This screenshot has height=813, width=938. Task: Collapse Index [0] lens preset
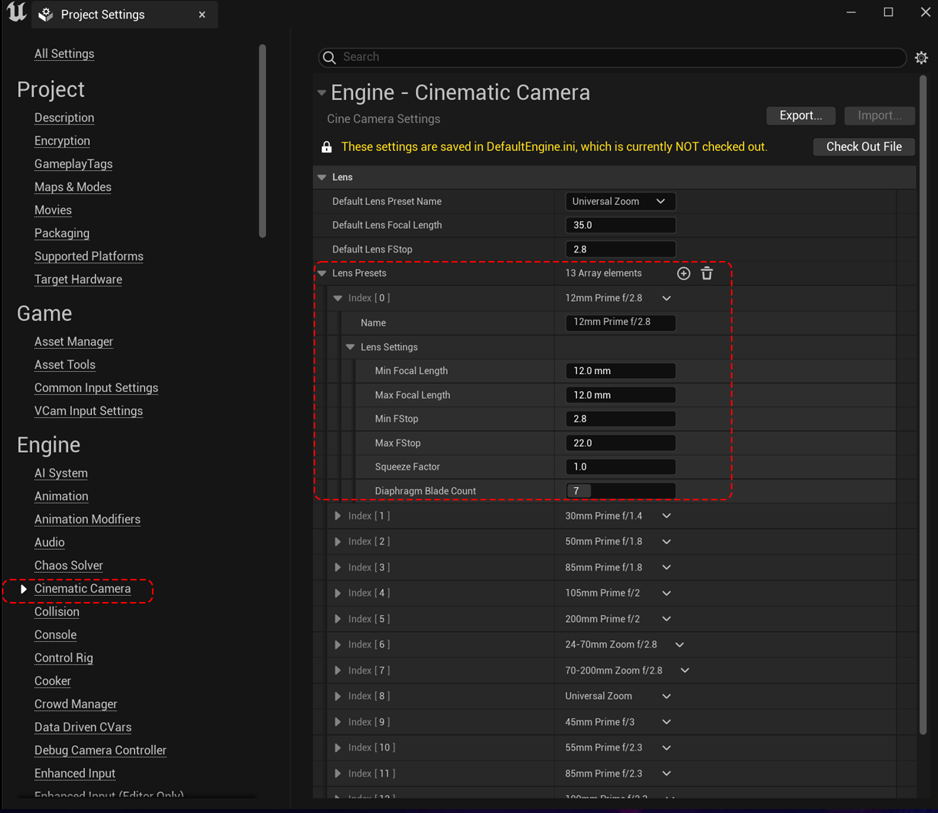(x=338, y=298)
